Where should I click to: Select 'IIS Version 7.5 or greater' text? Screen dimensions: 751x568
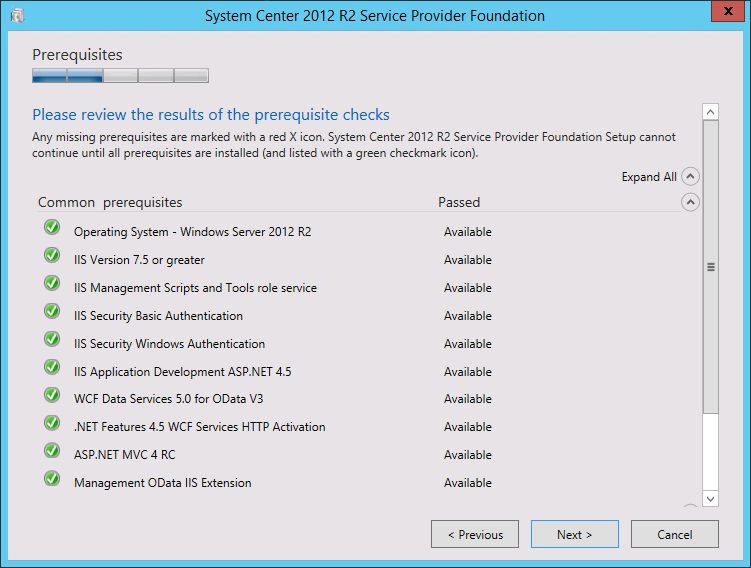[x=139, y=260]
